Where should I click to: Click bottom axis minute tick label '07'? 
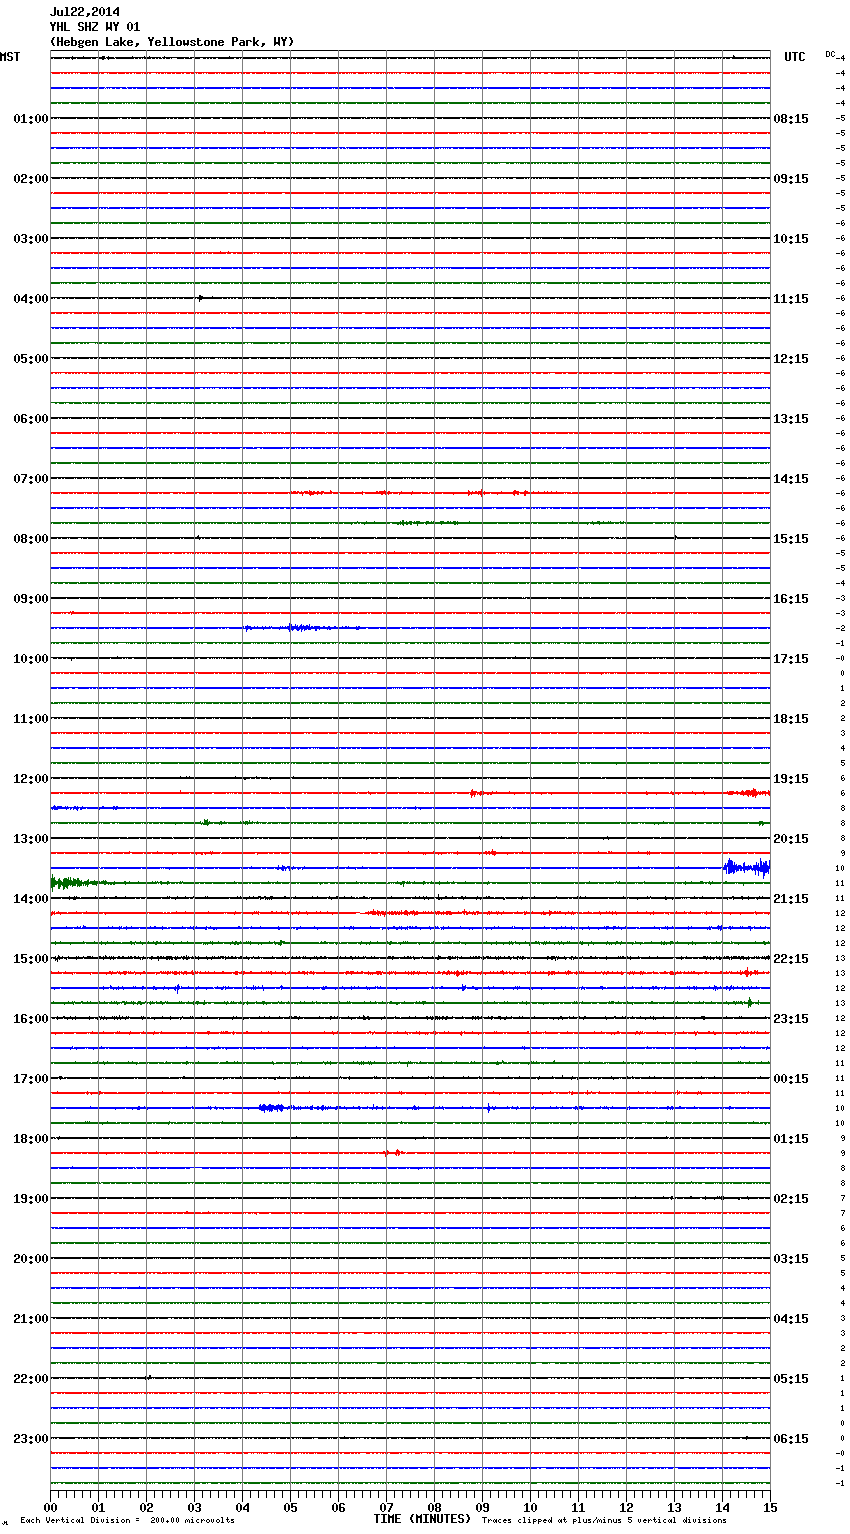click(386, 1507)
